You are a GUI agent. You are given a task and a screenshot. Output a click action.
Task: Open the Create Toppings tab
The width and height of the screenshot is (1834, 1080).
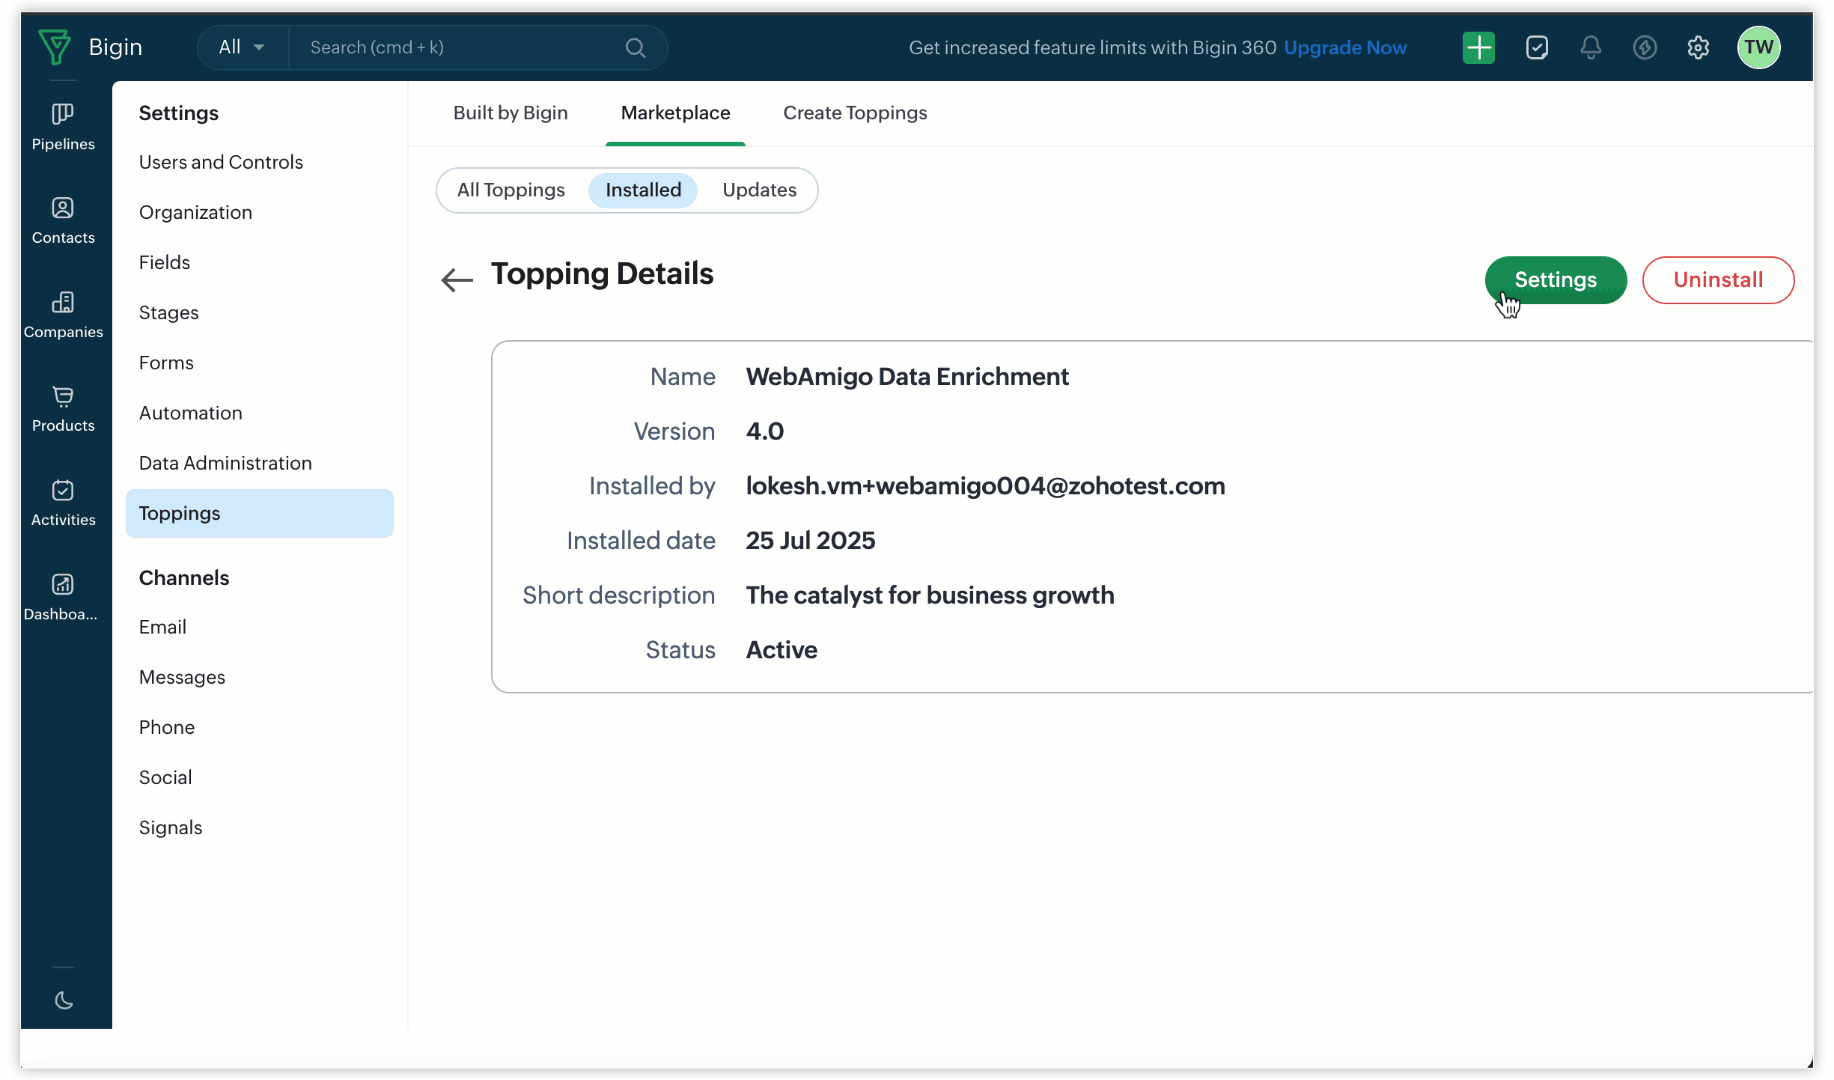coord(855,113)
